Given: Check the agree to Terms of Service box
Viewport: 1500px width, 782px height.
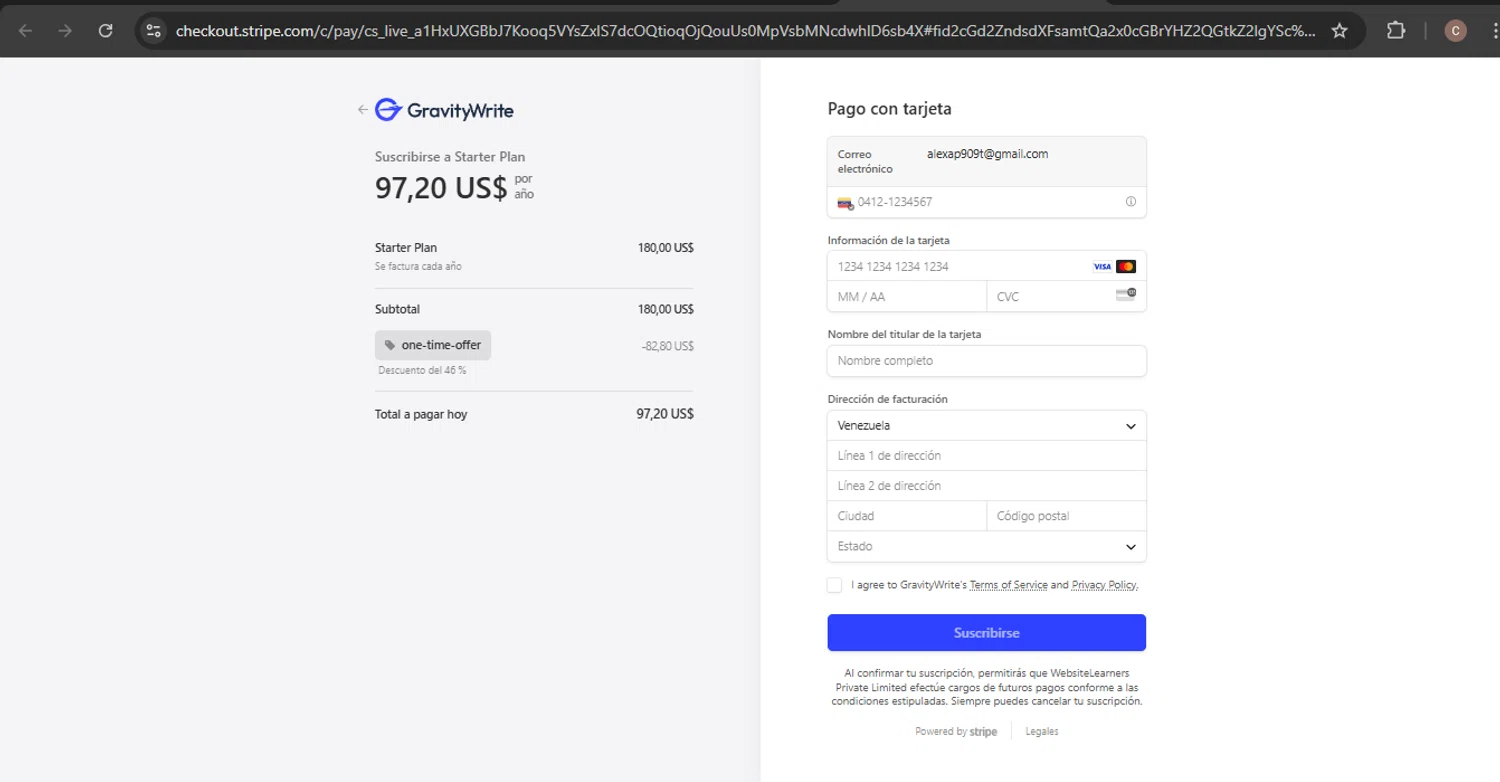Looking at the screenshot, I should coord(834,585).
